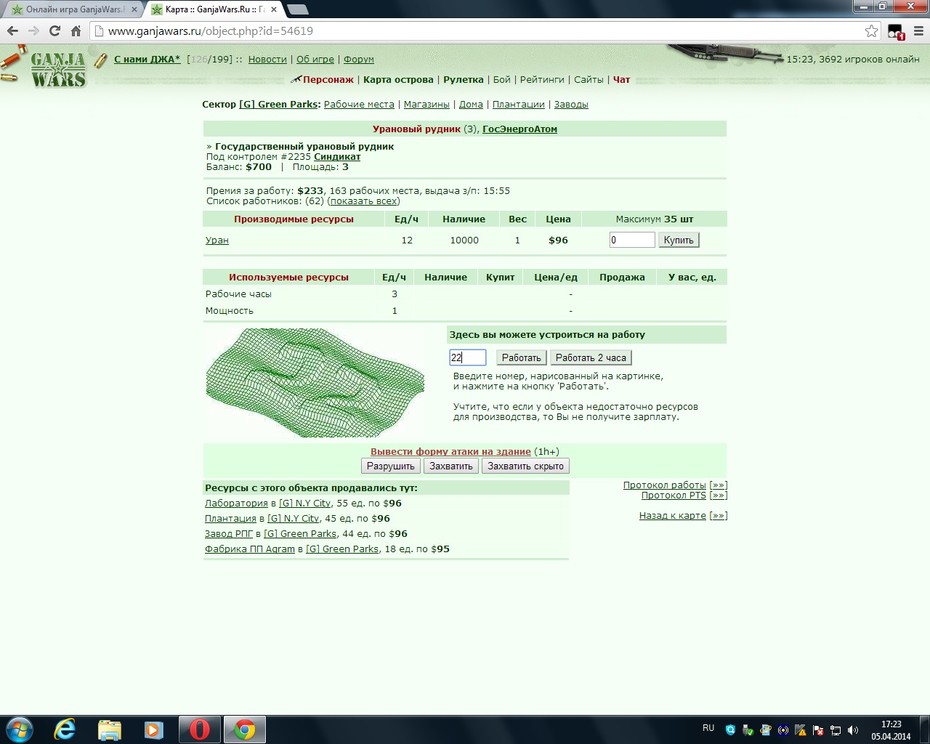Open the Windows Start button
Image resolution: width=930 pixels, height=744 pixels.
[x=18, y=729]
